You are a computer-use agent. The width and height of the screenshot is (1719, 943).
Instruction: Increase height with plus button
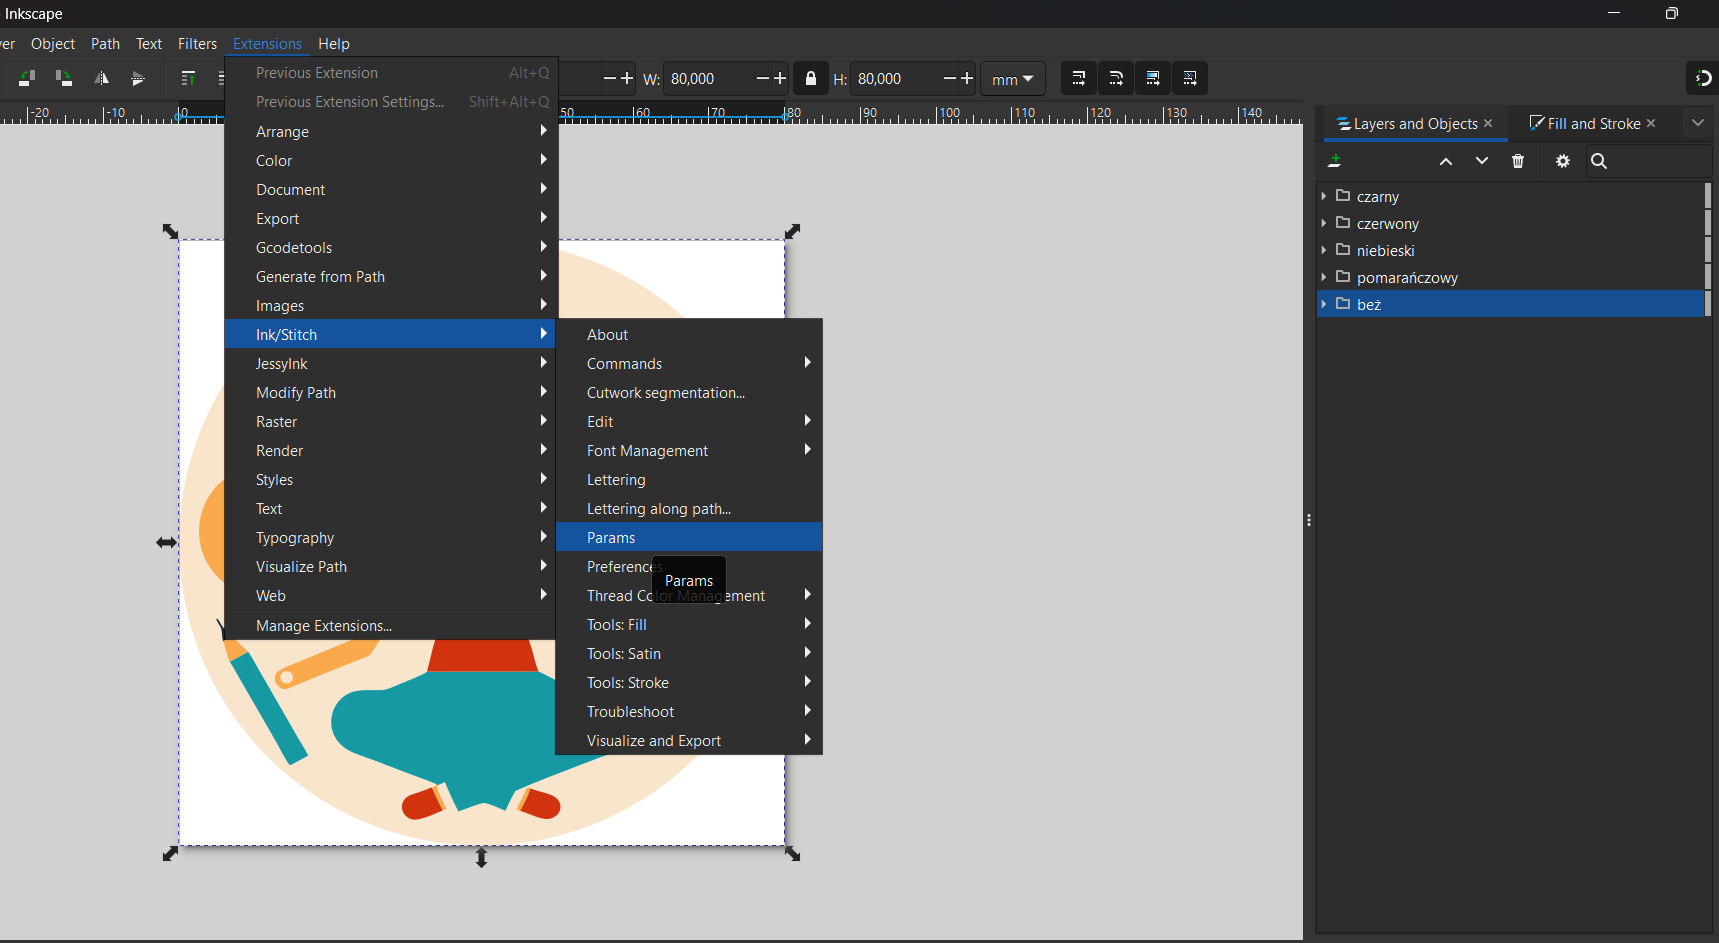(x=967, y=78)
